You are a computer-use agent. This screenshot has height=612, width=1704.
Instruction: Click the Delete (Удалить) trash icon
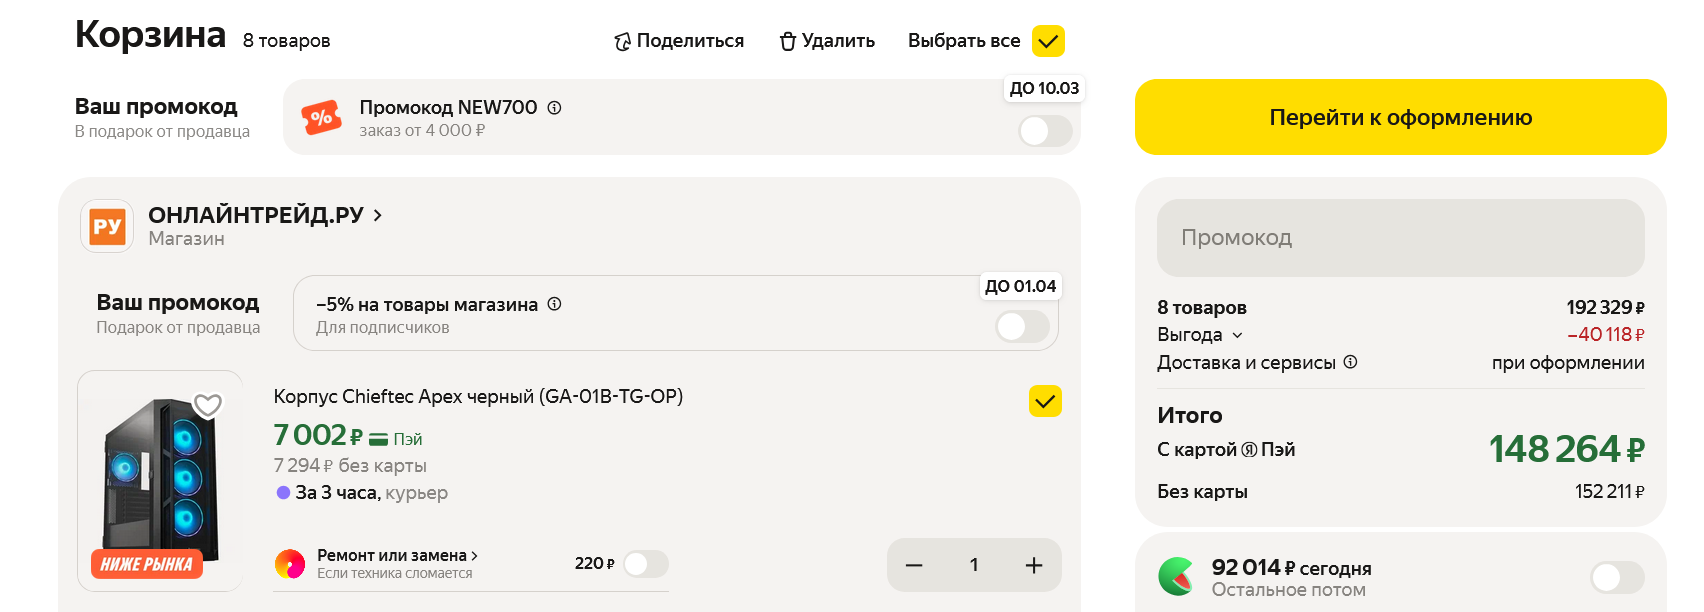click(788, 41)
